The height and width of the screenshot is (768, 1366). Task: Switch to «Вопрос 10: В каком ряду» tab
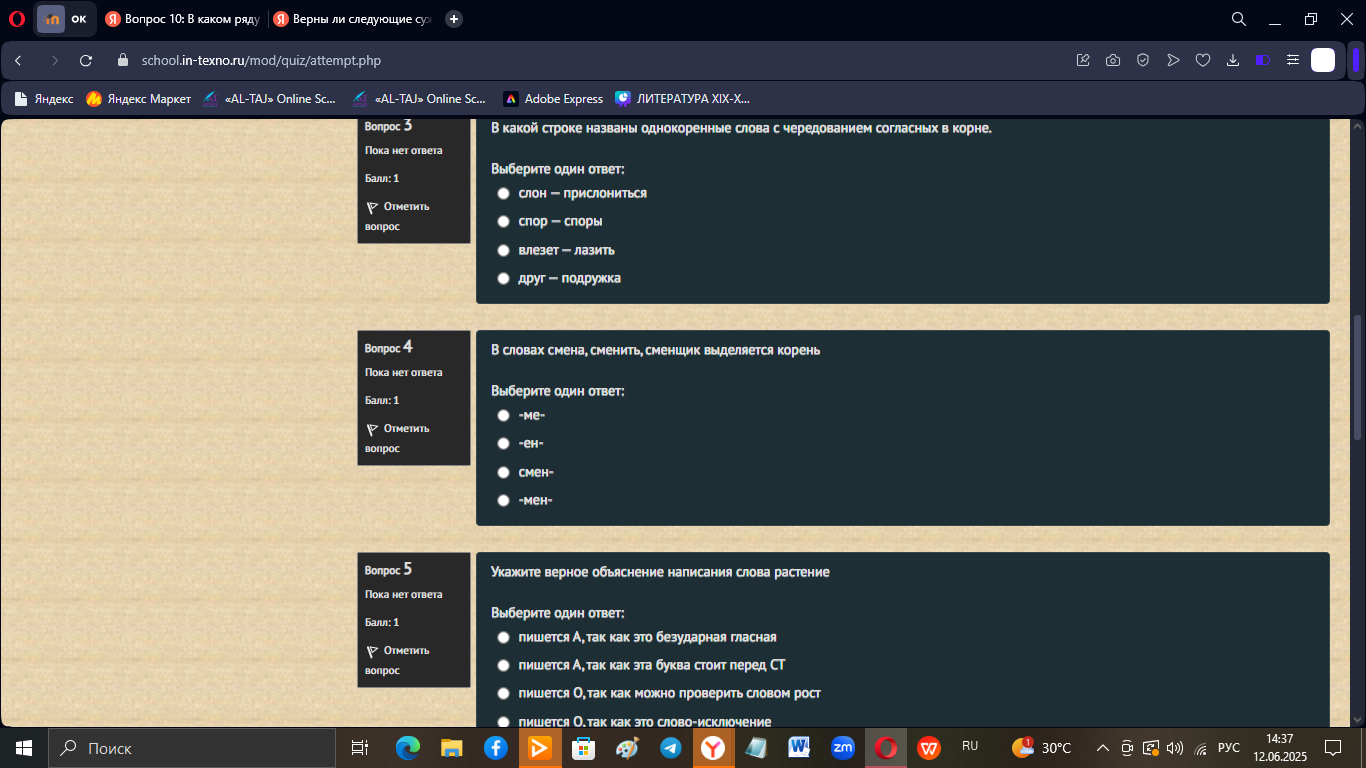coord(181,19)
